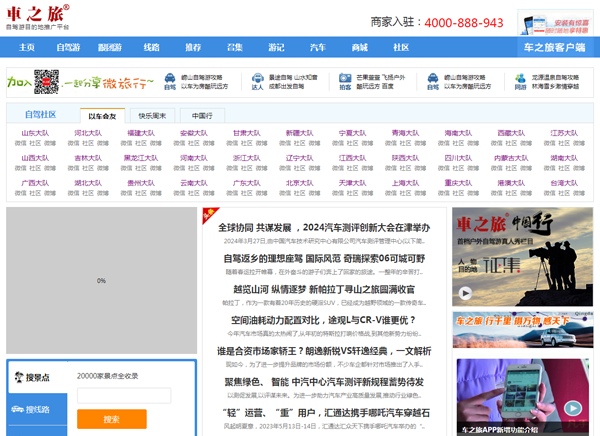The image size is (600, 436).
Task: Open 游记 in the navigation bar
Action: [x=276, y=47]
